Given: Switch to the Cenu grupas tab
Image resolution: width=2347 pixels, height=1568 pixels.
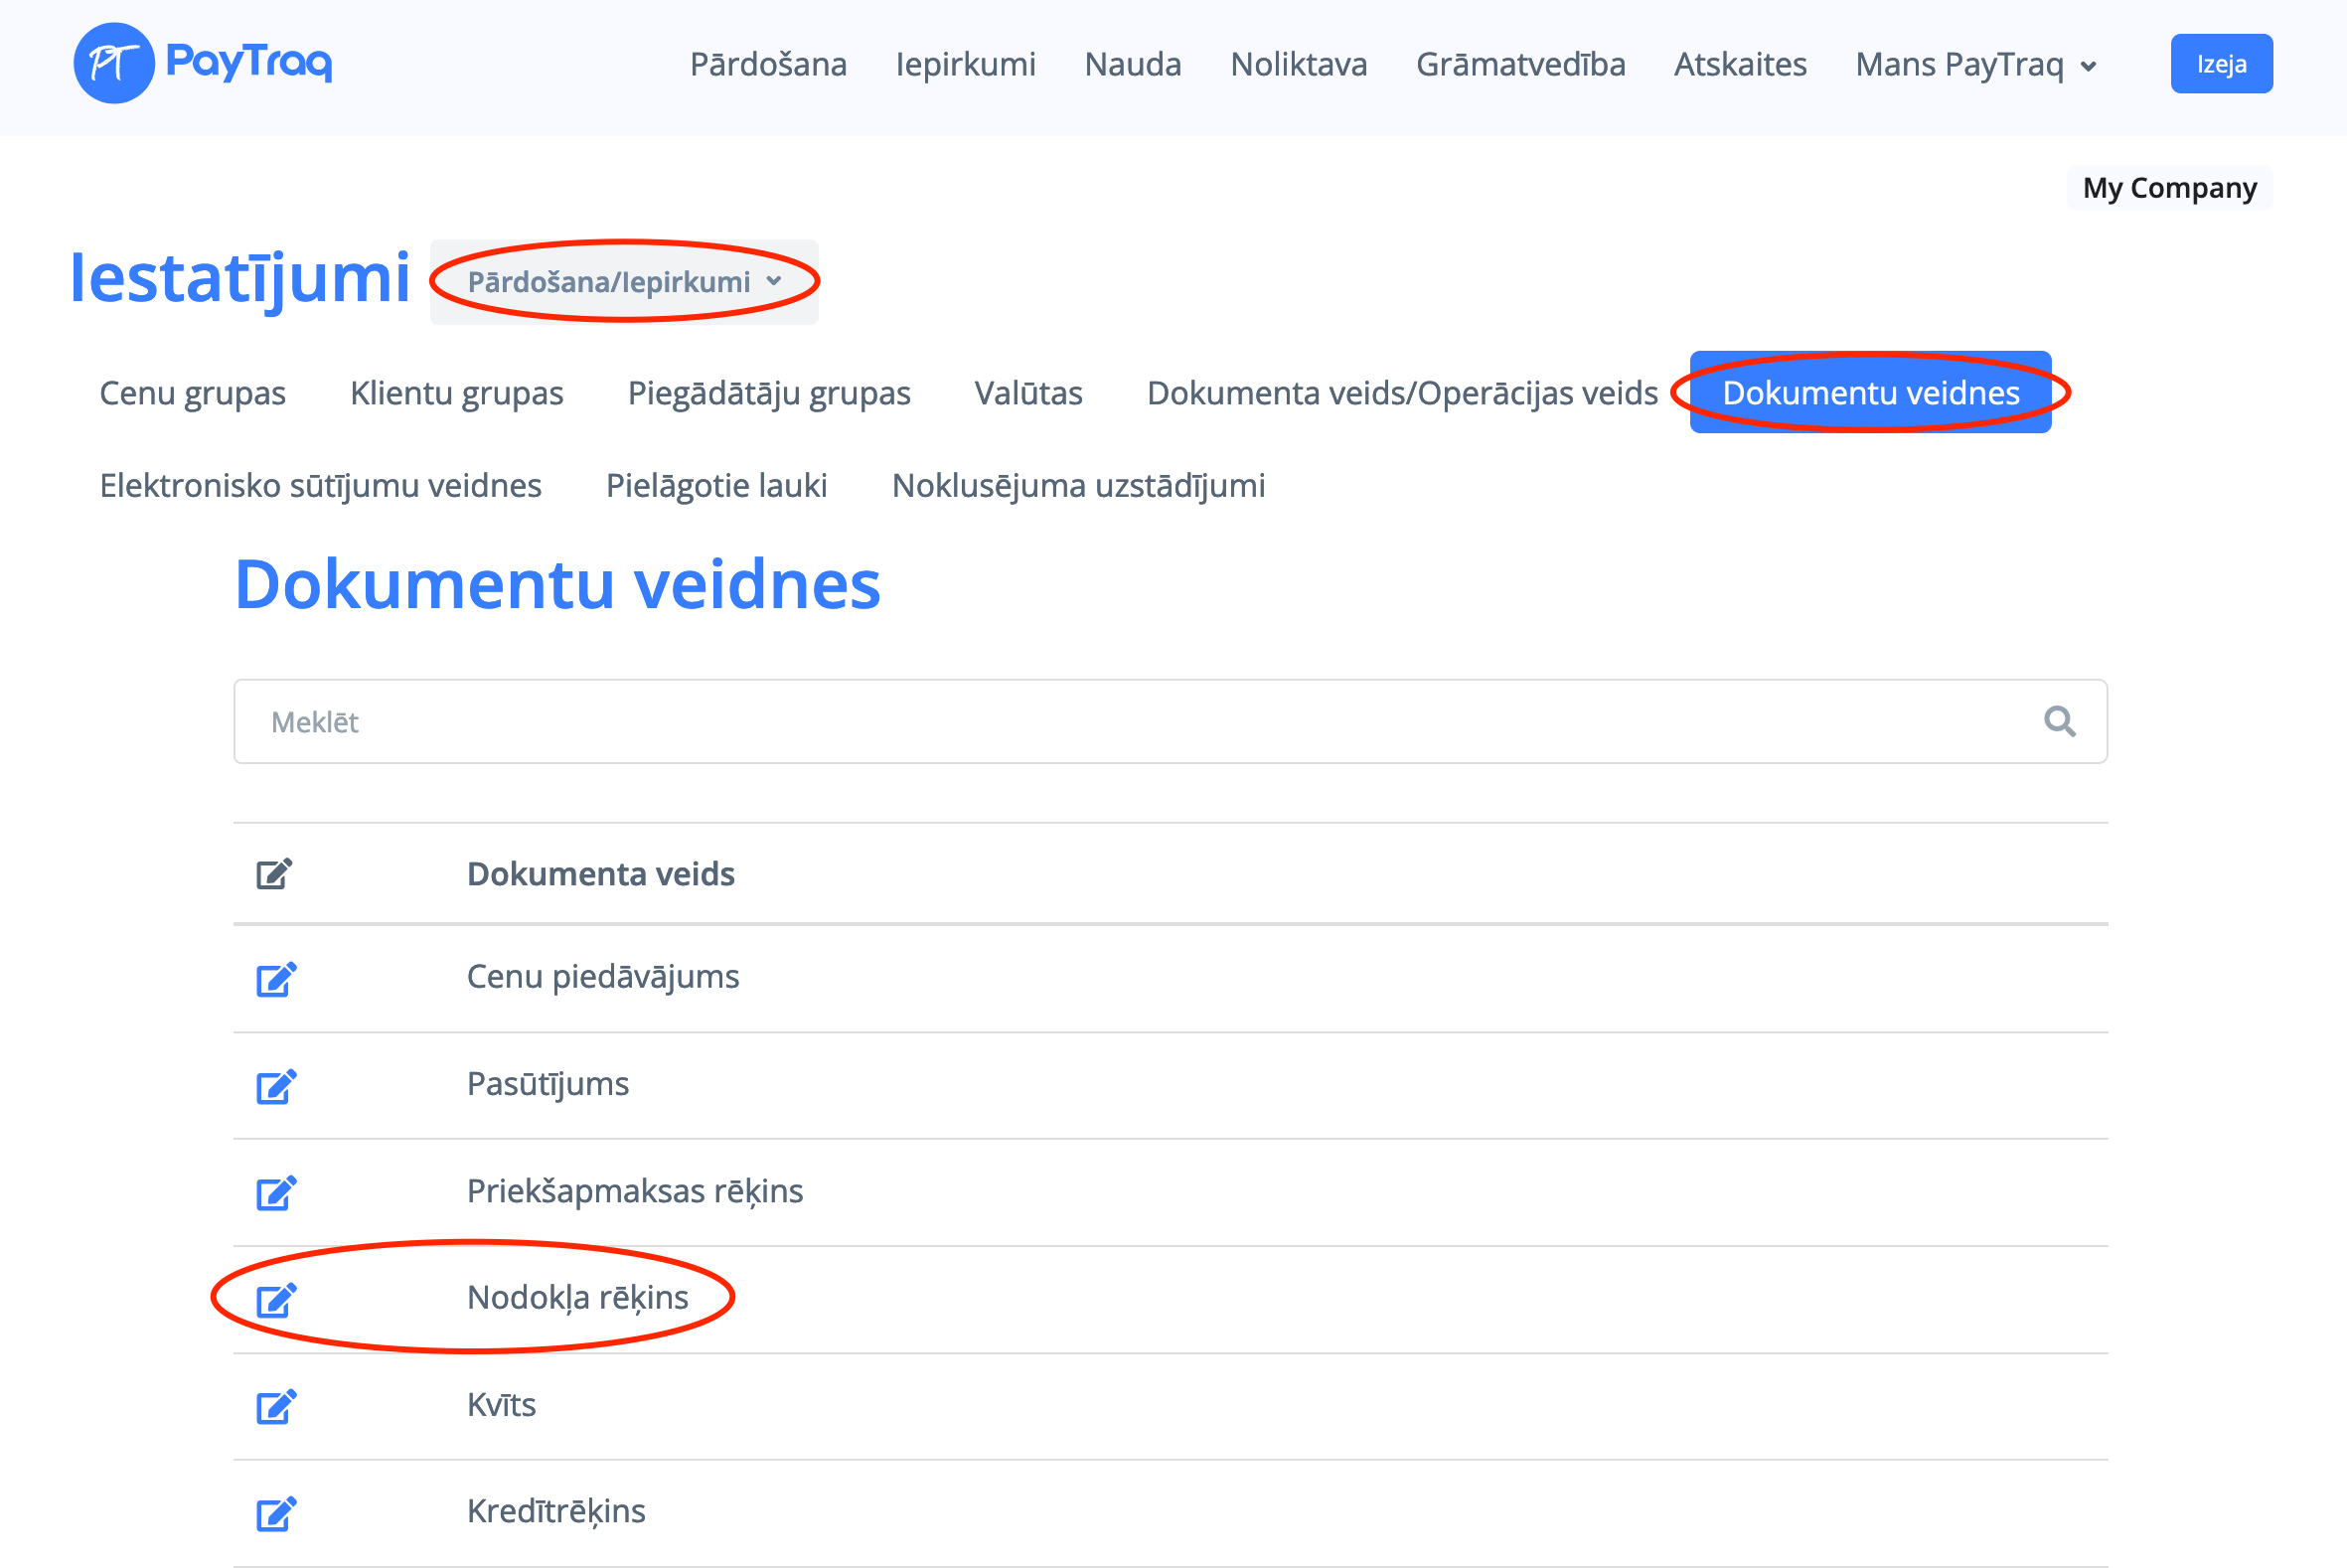Looking at the screenshot, I should (192, 393).
